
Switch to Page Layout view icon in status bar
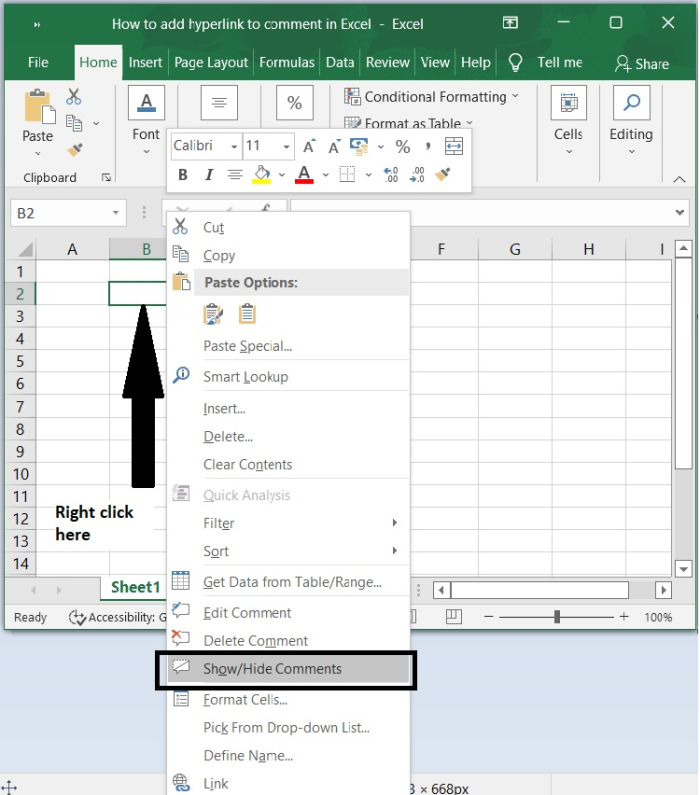454,617
